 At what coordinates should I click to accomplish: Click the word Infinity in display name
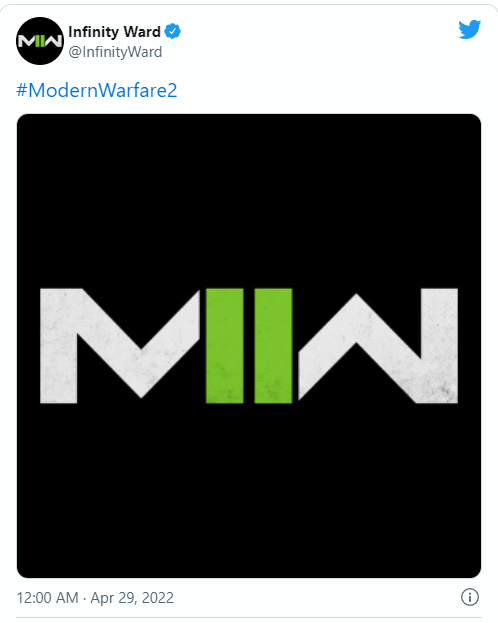click(x=93, y=32)
